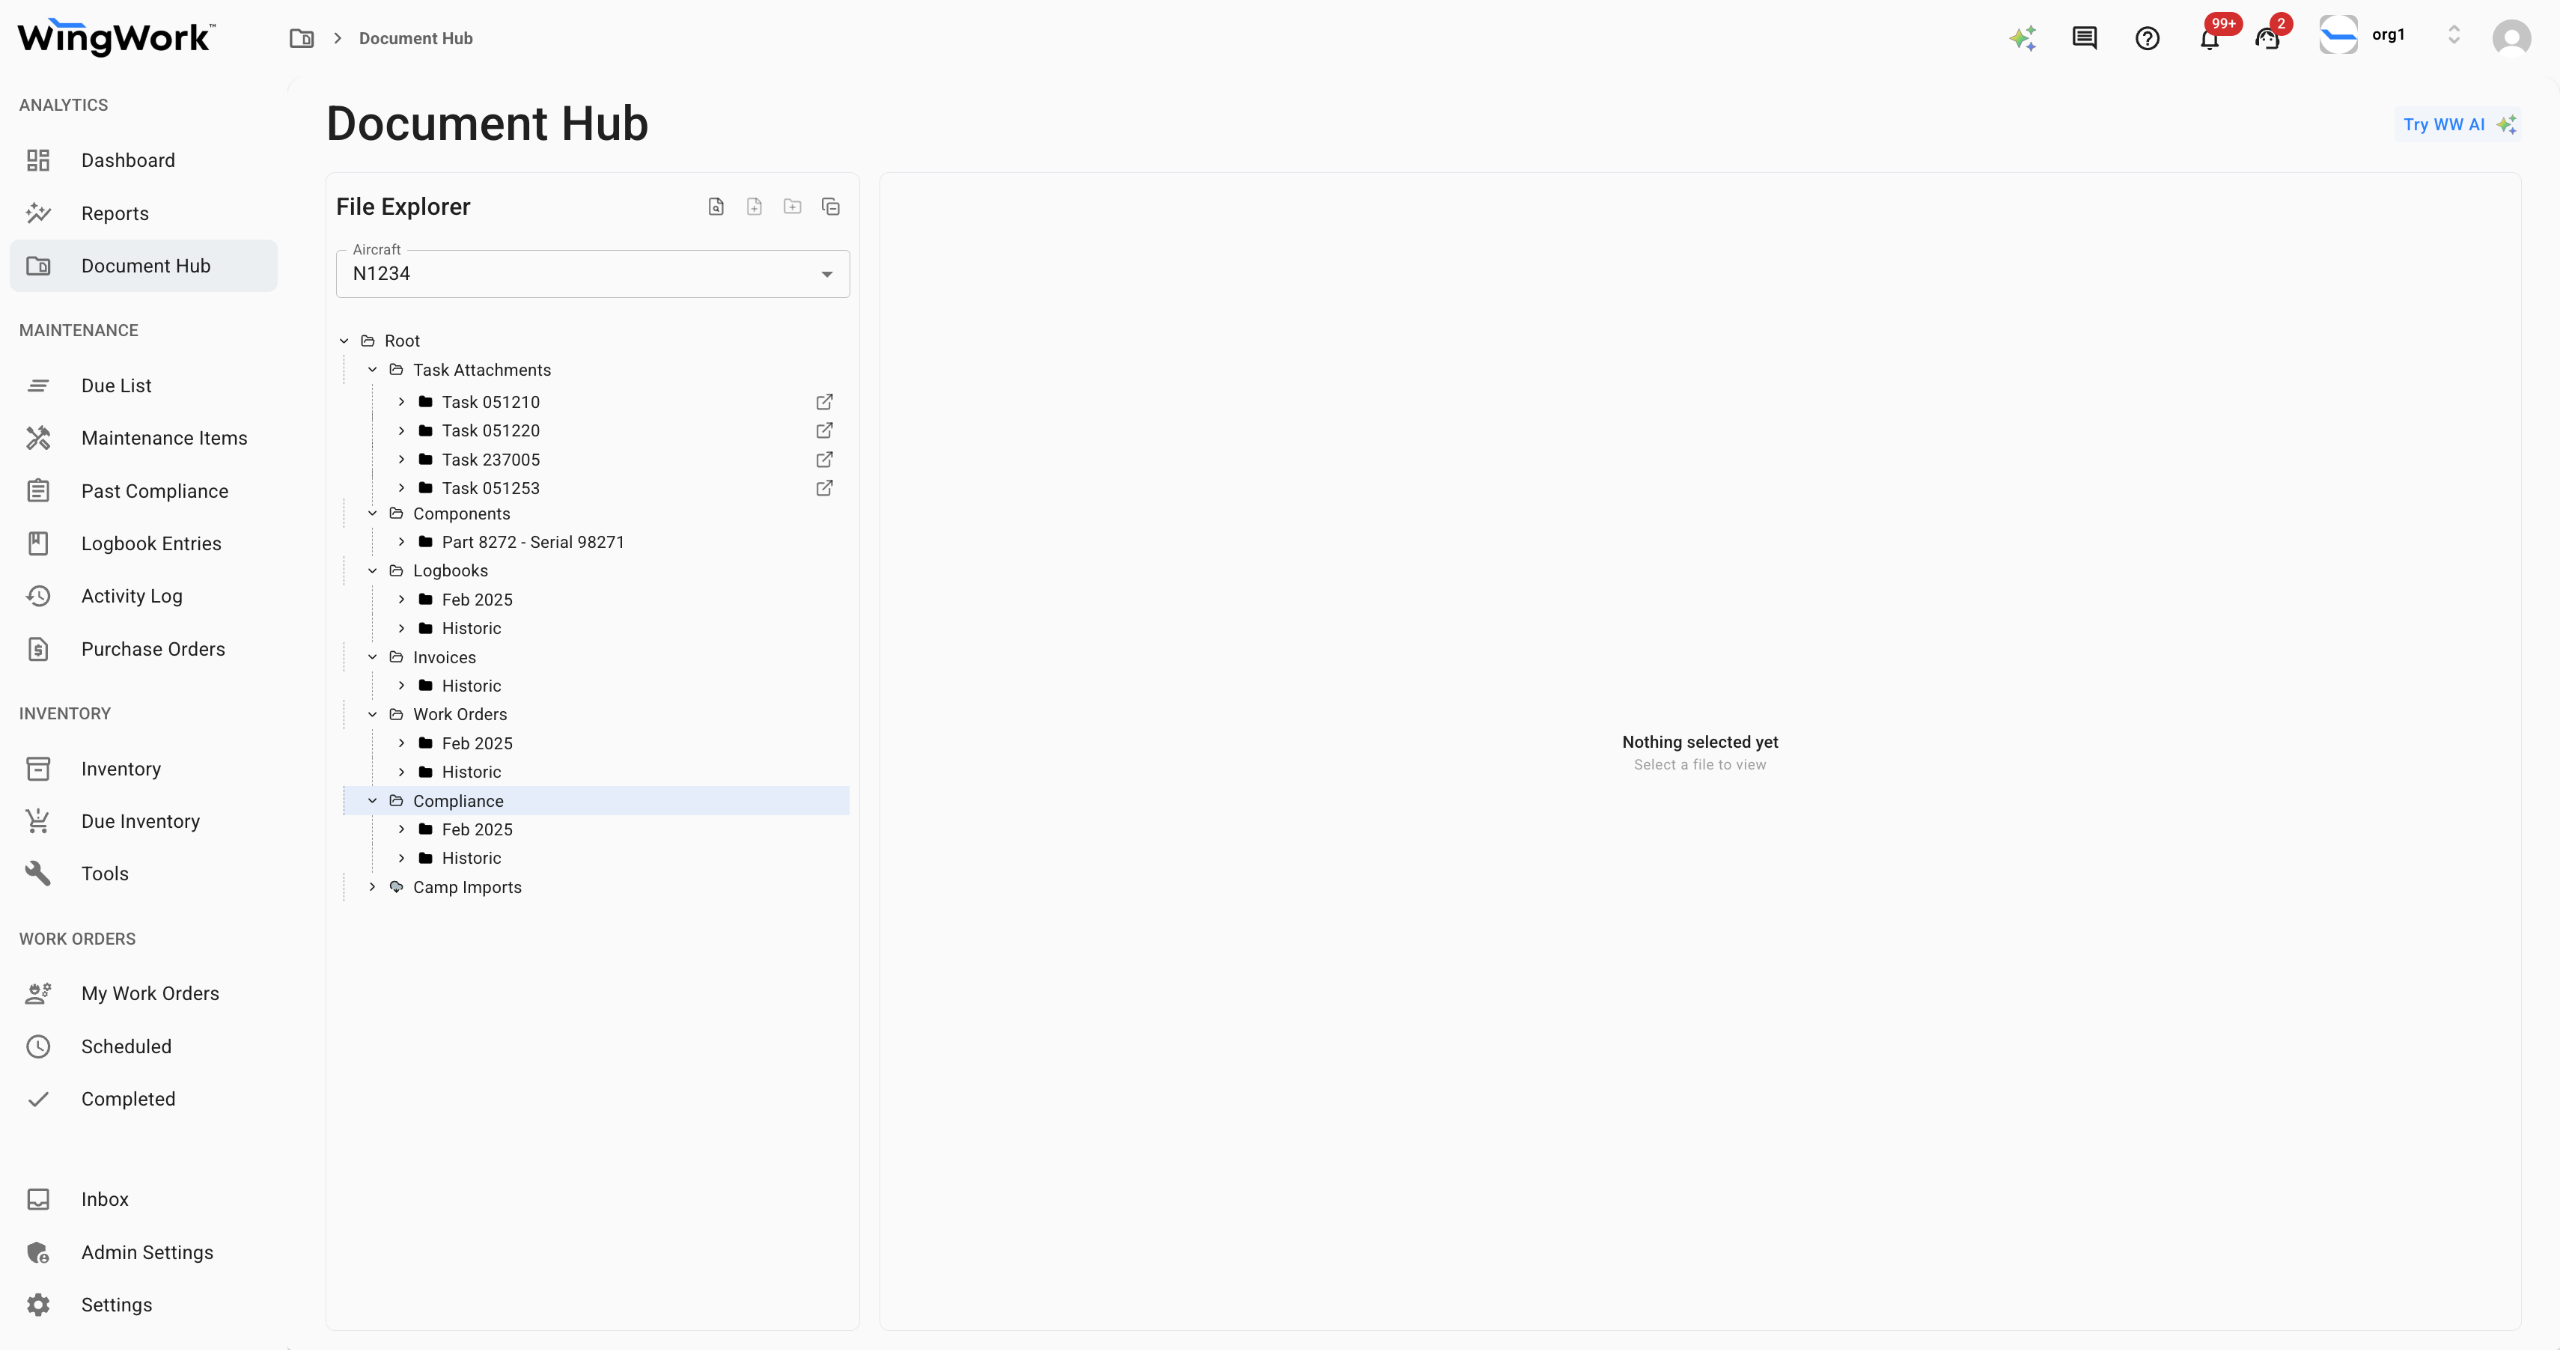Click the AI sparkle icon in top bar
Viewport: 2560px width, 1350px height.
click(2022, 39)
